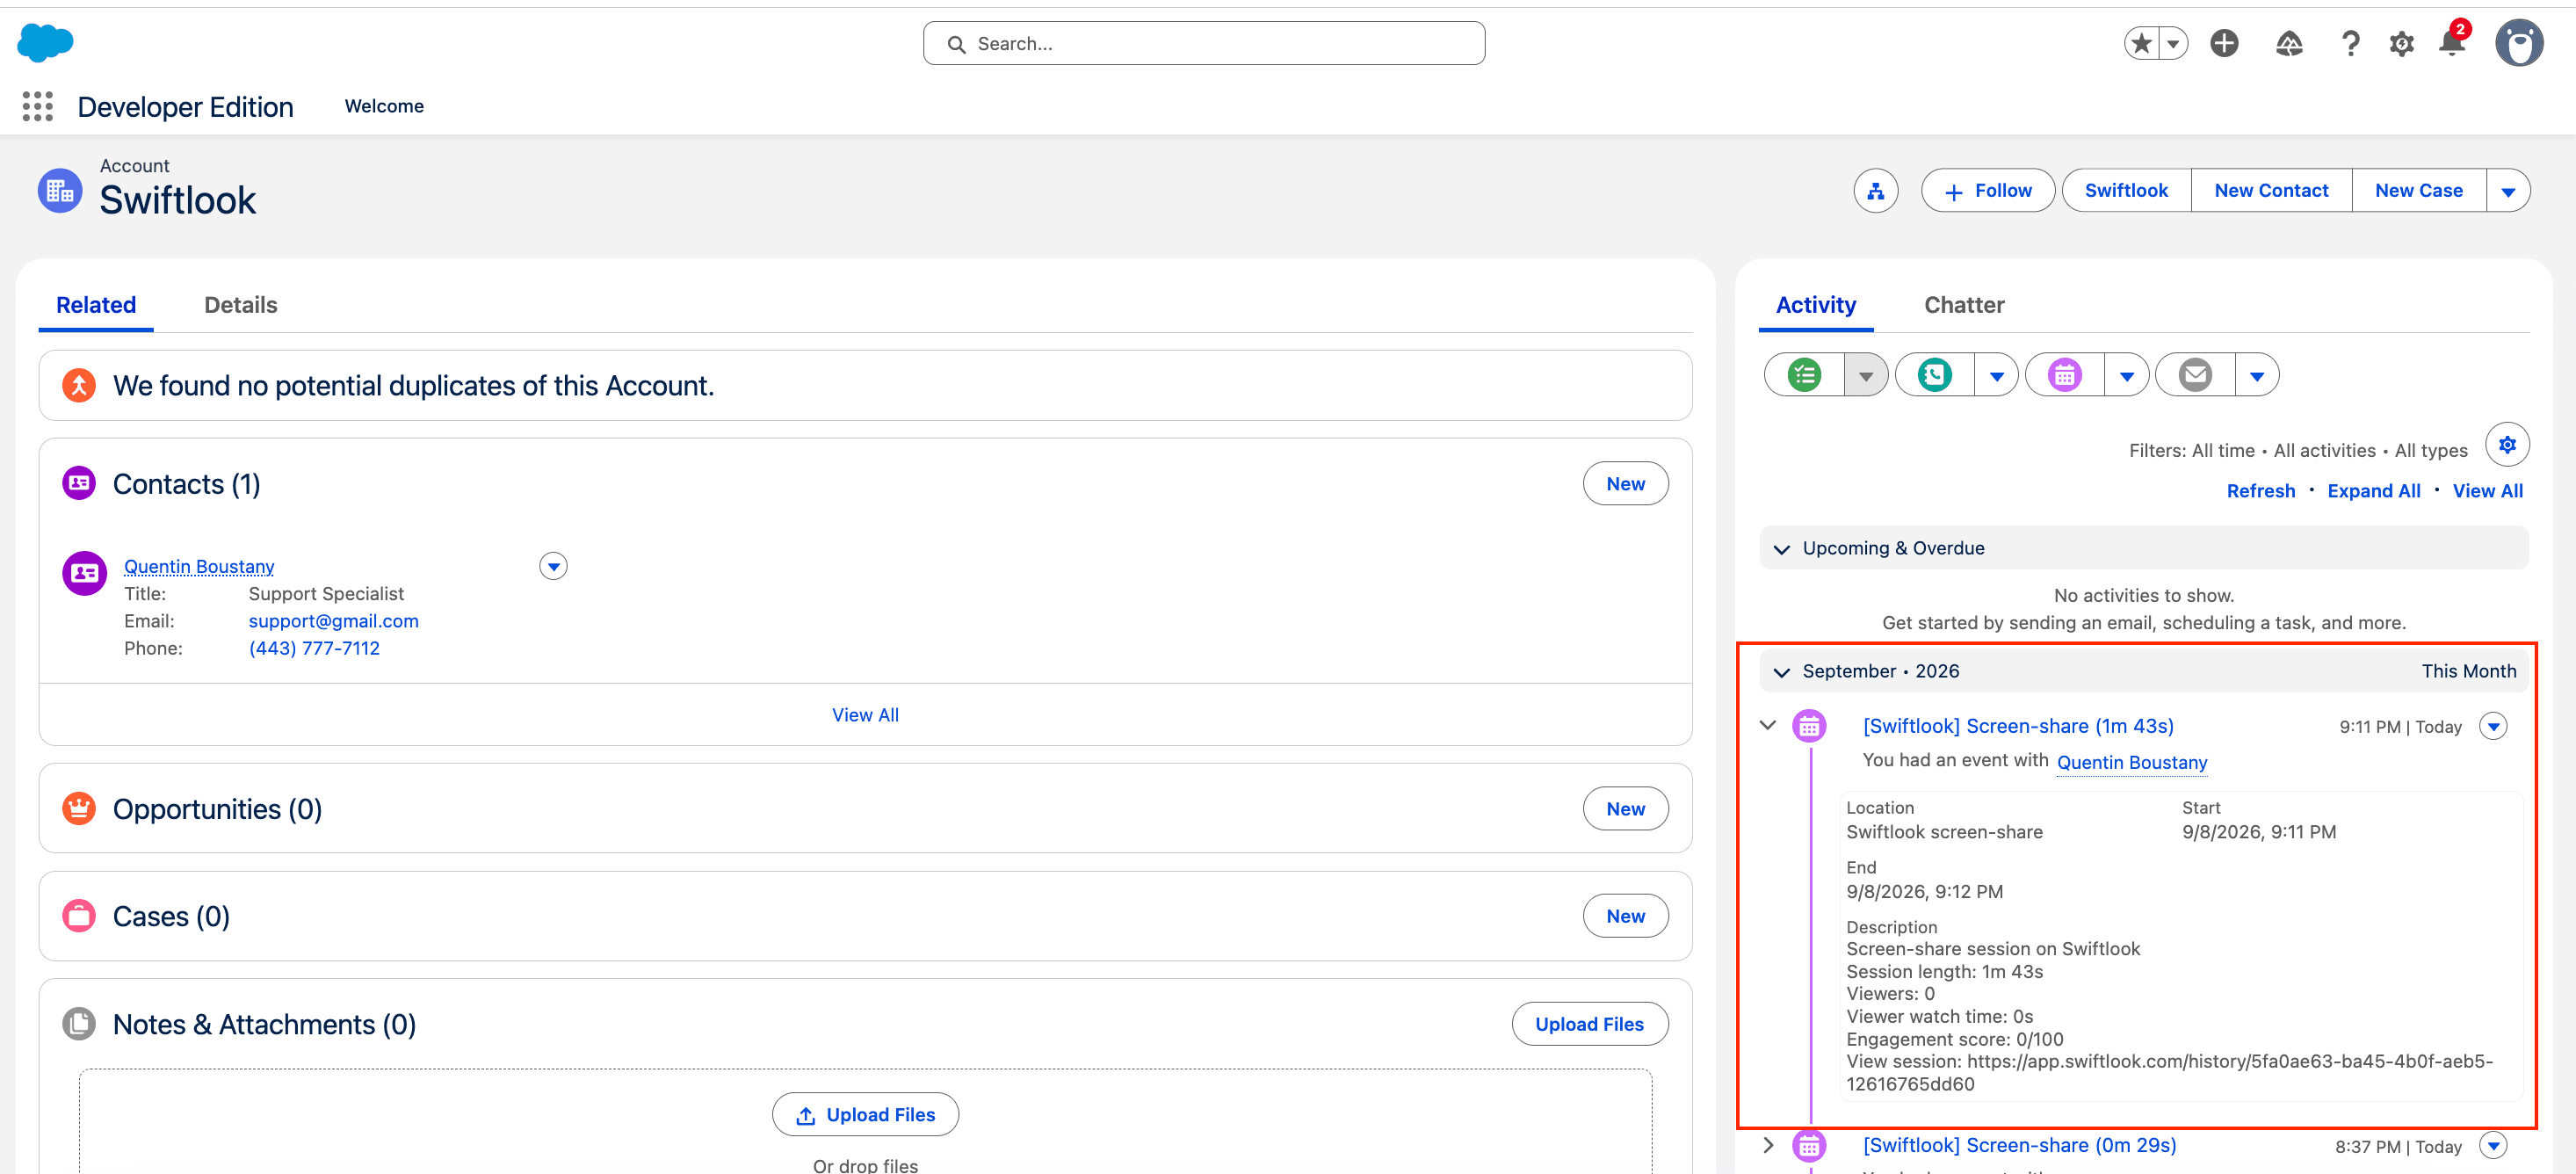Open New Event dropdown arrow
This screenshot has height=1174, width=2576.
point(2127,375)
